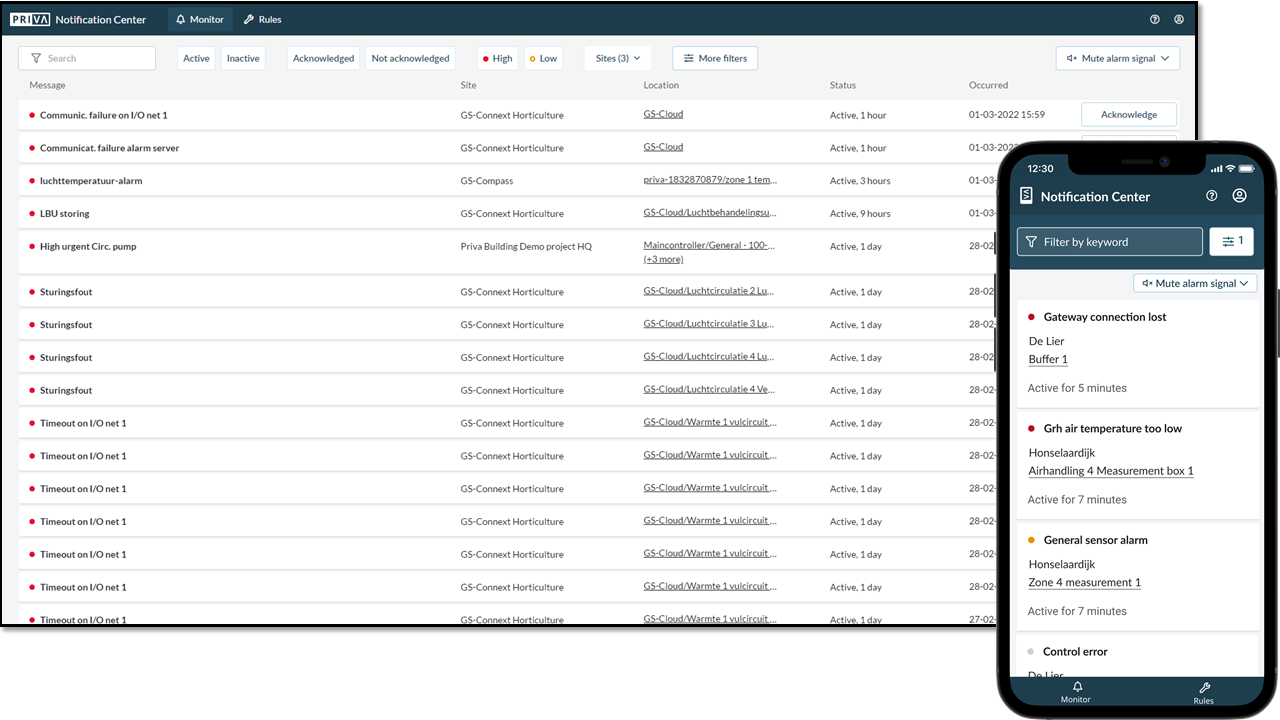Viewport: 1280px width, 720px height.
Task: Click Active, 3 hours status cell
Action: (860, 181)
